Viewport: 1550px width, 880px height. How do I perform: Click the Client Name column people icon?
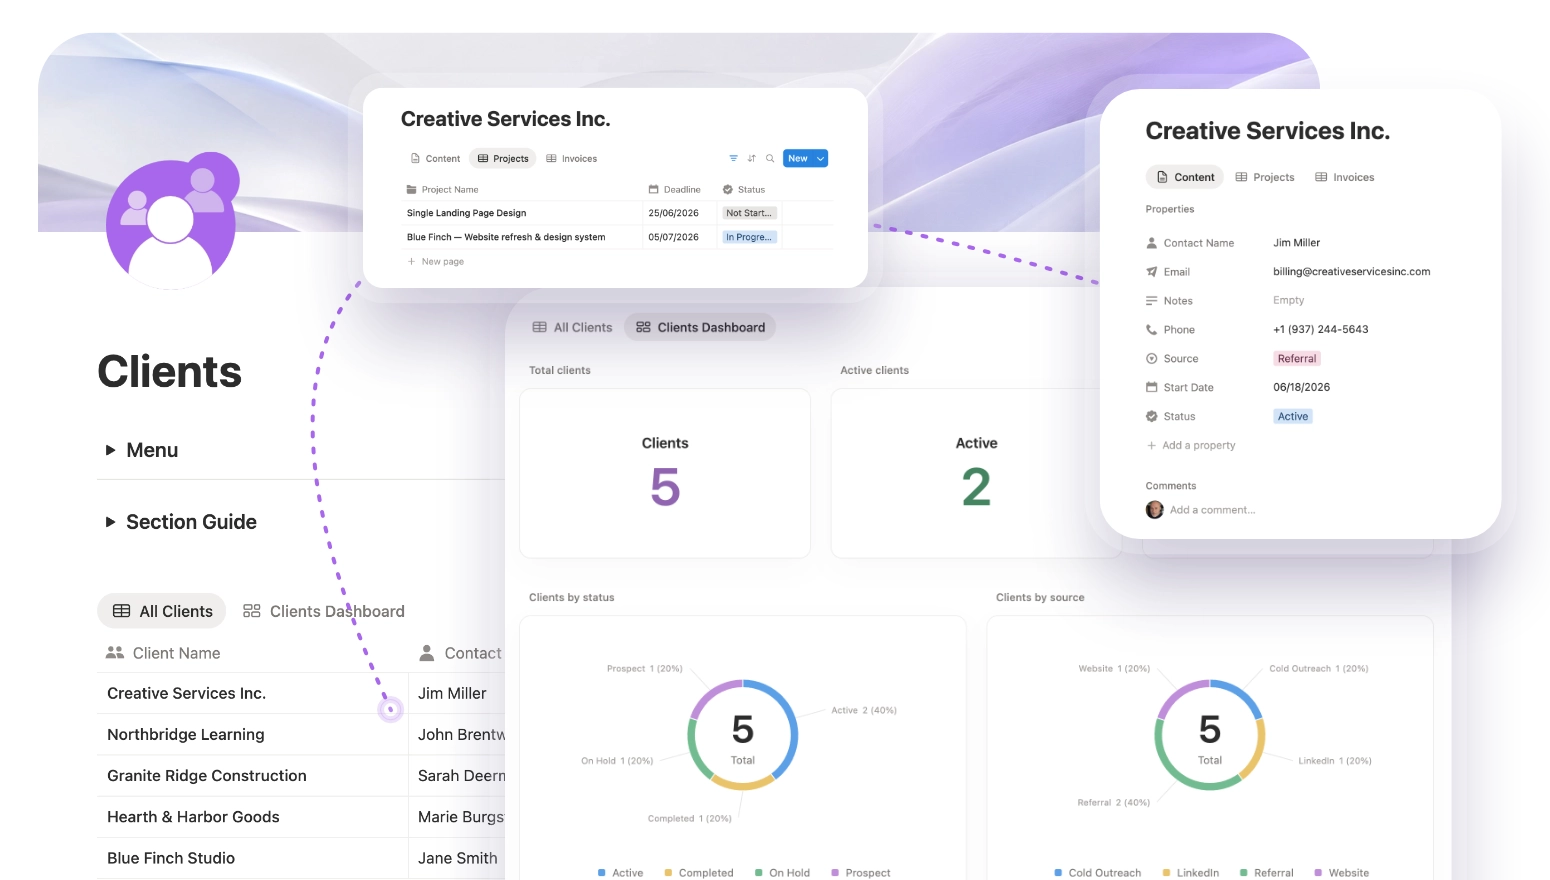(x=115, y=653)
